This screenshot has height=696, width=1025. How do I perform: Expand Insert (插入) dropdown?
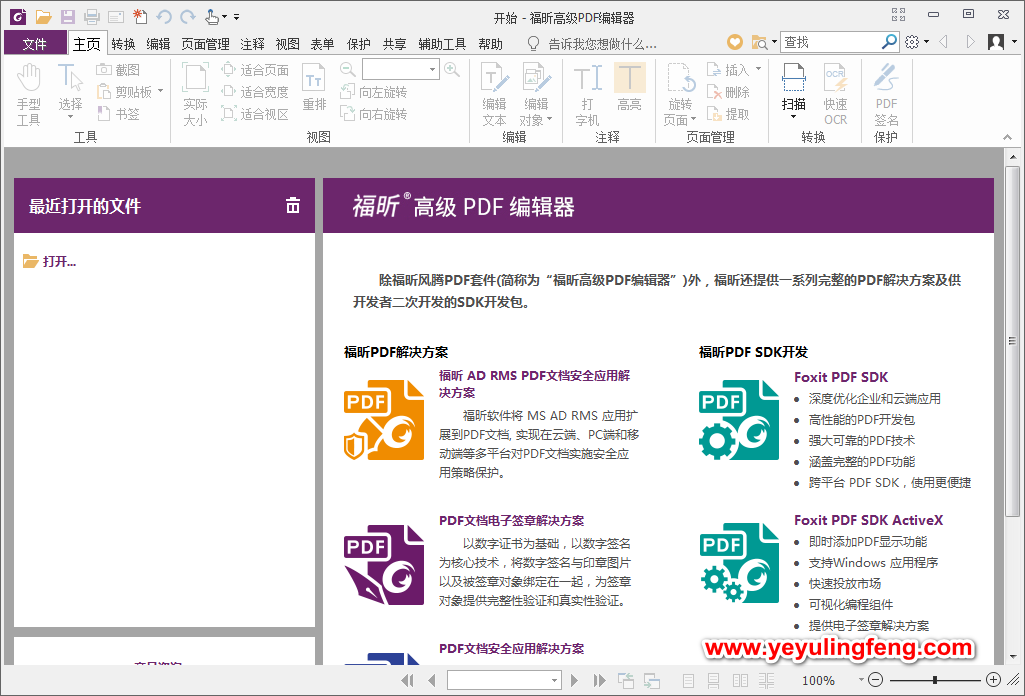pos(758,69)
